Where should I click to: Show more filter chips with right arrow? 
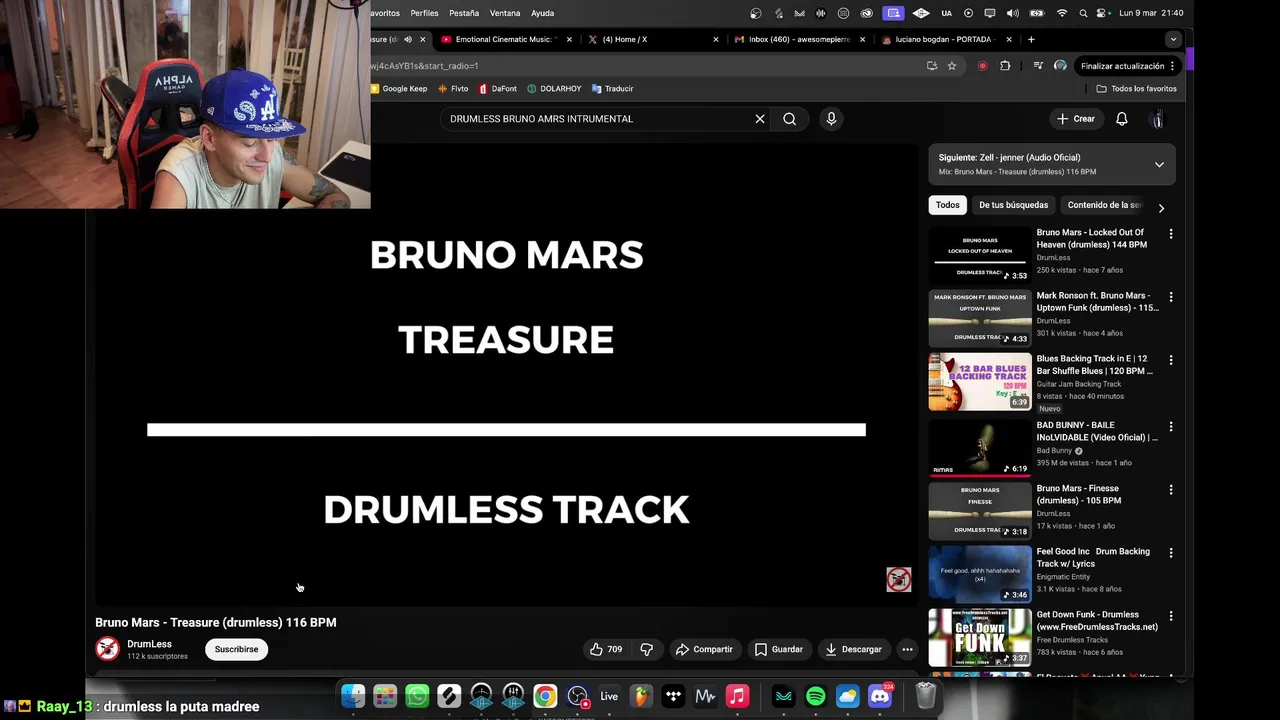[1161, 208]
